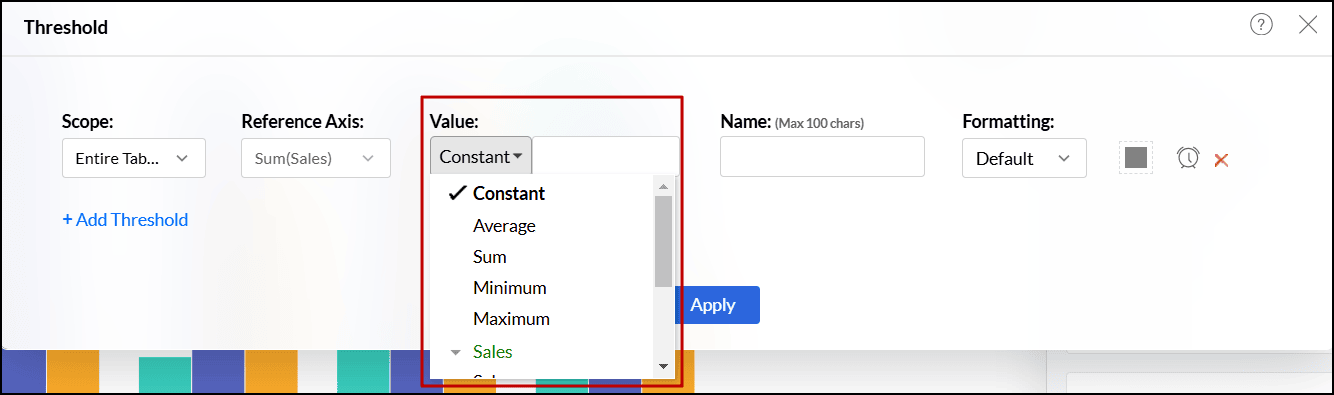Expand the Scope dropdown
This screenshot has width=1334, height=395.
(134, 158)
